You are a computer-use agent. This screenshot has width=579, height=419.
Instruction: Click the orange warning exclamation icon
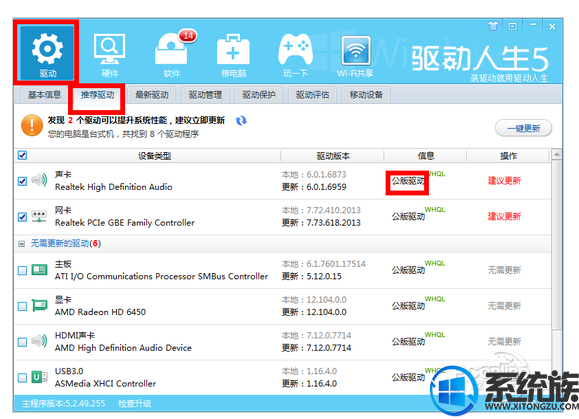pos(32,125)
